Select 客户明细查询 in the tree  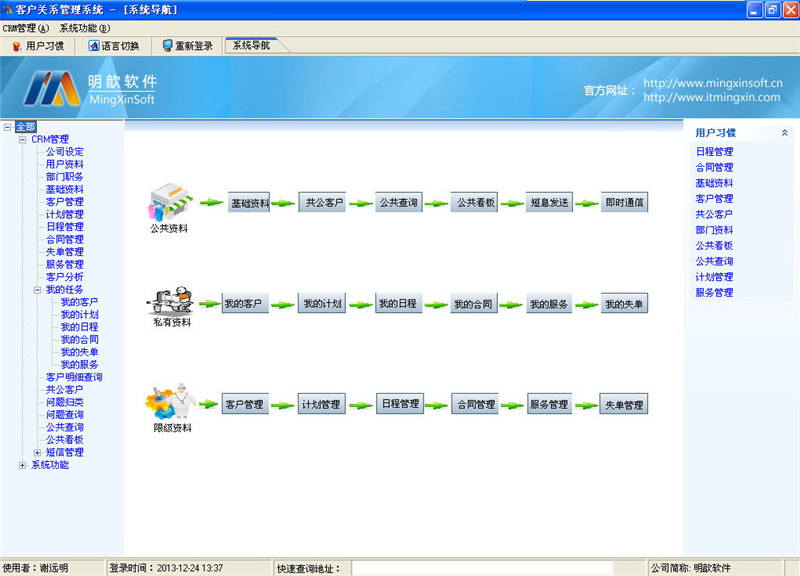74,377
